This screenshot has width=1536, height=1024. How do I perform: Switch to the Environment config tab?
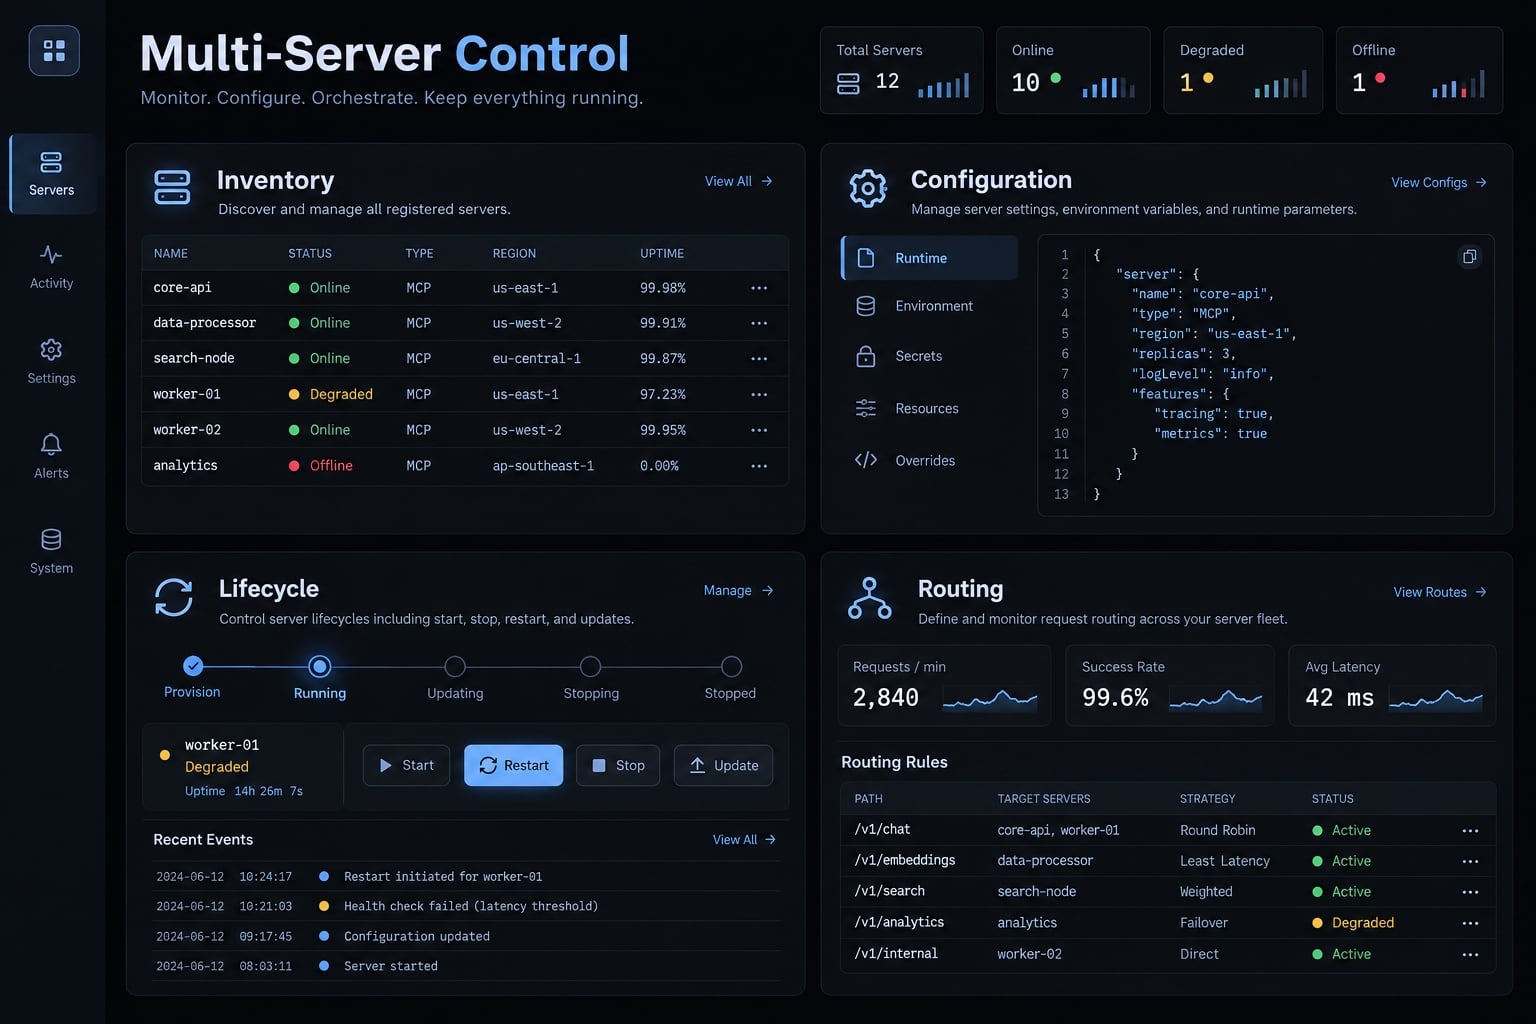pos(930,306)
